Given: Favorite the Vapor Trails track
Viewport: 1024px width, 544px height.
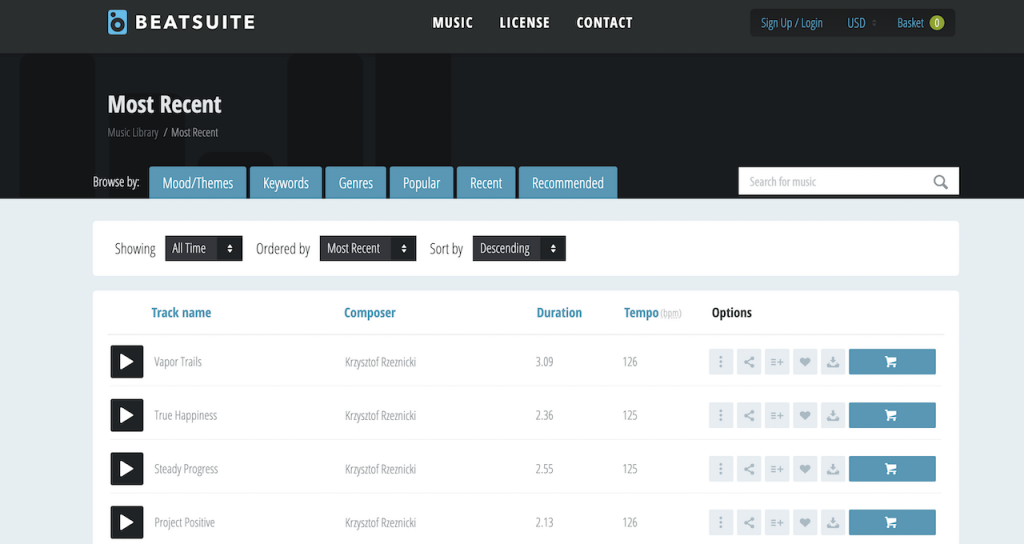Looking at the screenshot, I should (805, 362).
